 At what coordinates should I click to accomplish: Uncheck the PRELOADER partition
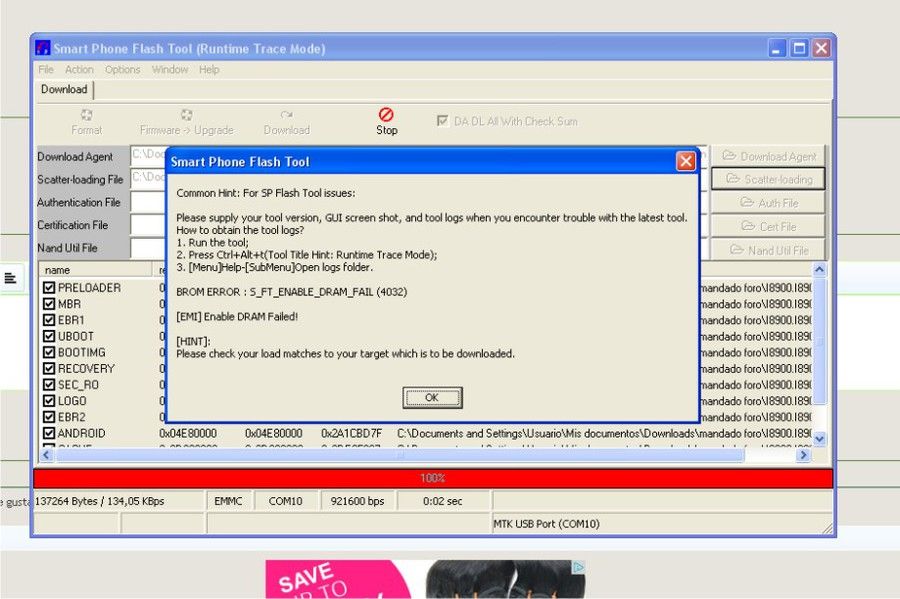point(49,287)
